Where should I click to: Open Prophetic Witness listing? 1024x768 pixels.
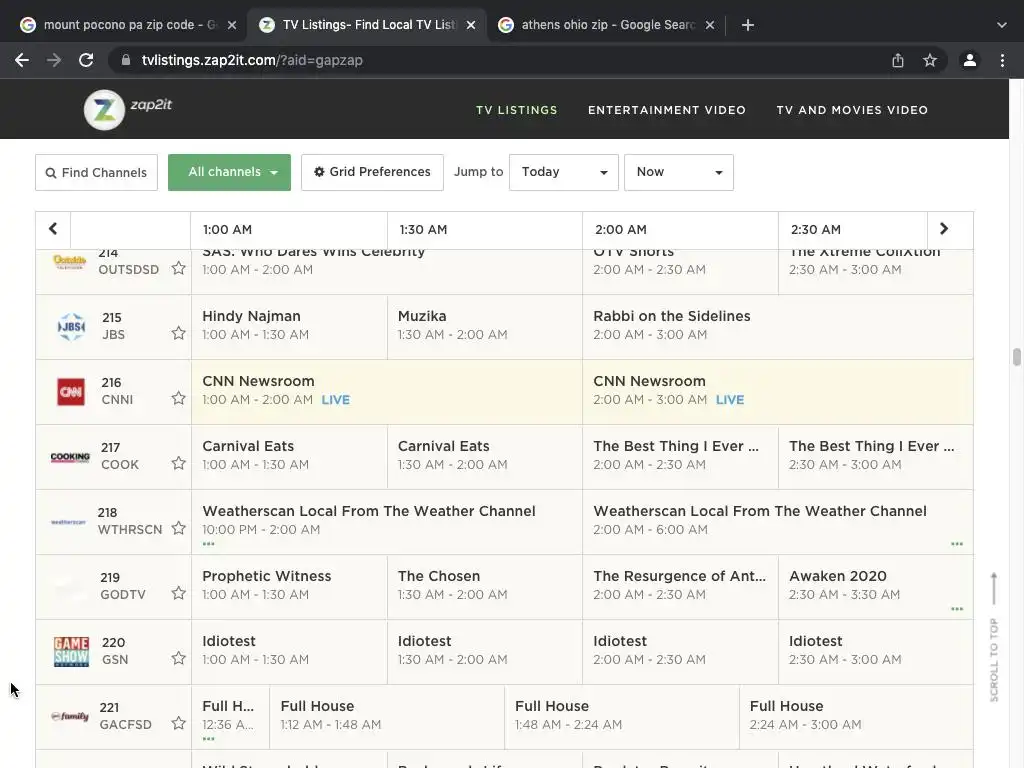click(x=289, y=586)
